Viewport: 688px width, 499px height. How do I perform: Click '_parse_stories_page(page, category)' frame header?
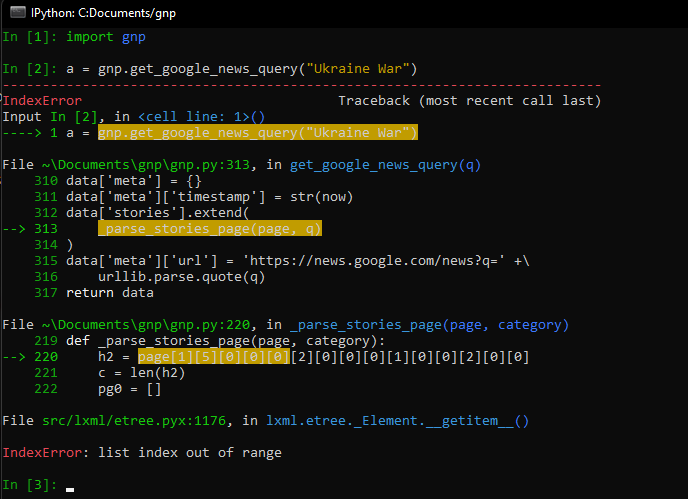429,325
